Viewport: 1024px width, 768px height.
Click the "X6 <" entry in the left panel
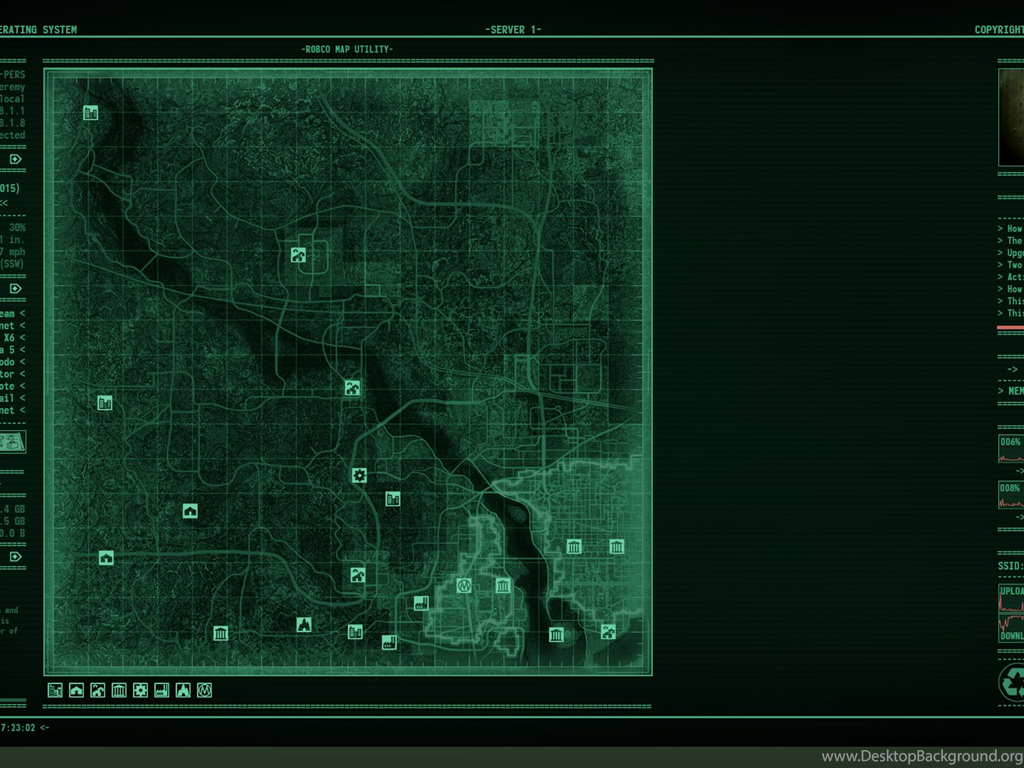click(x=13, y=338)
